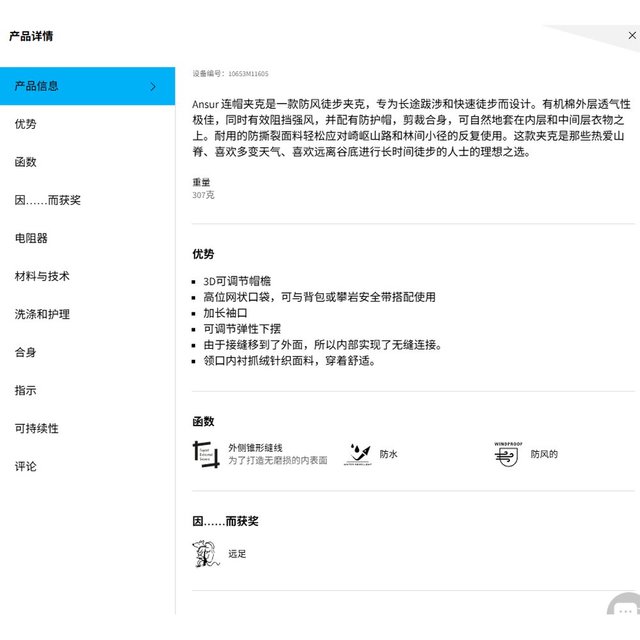Click the water repellent droplet icon

pyautogui.click(x=358, y=454)
